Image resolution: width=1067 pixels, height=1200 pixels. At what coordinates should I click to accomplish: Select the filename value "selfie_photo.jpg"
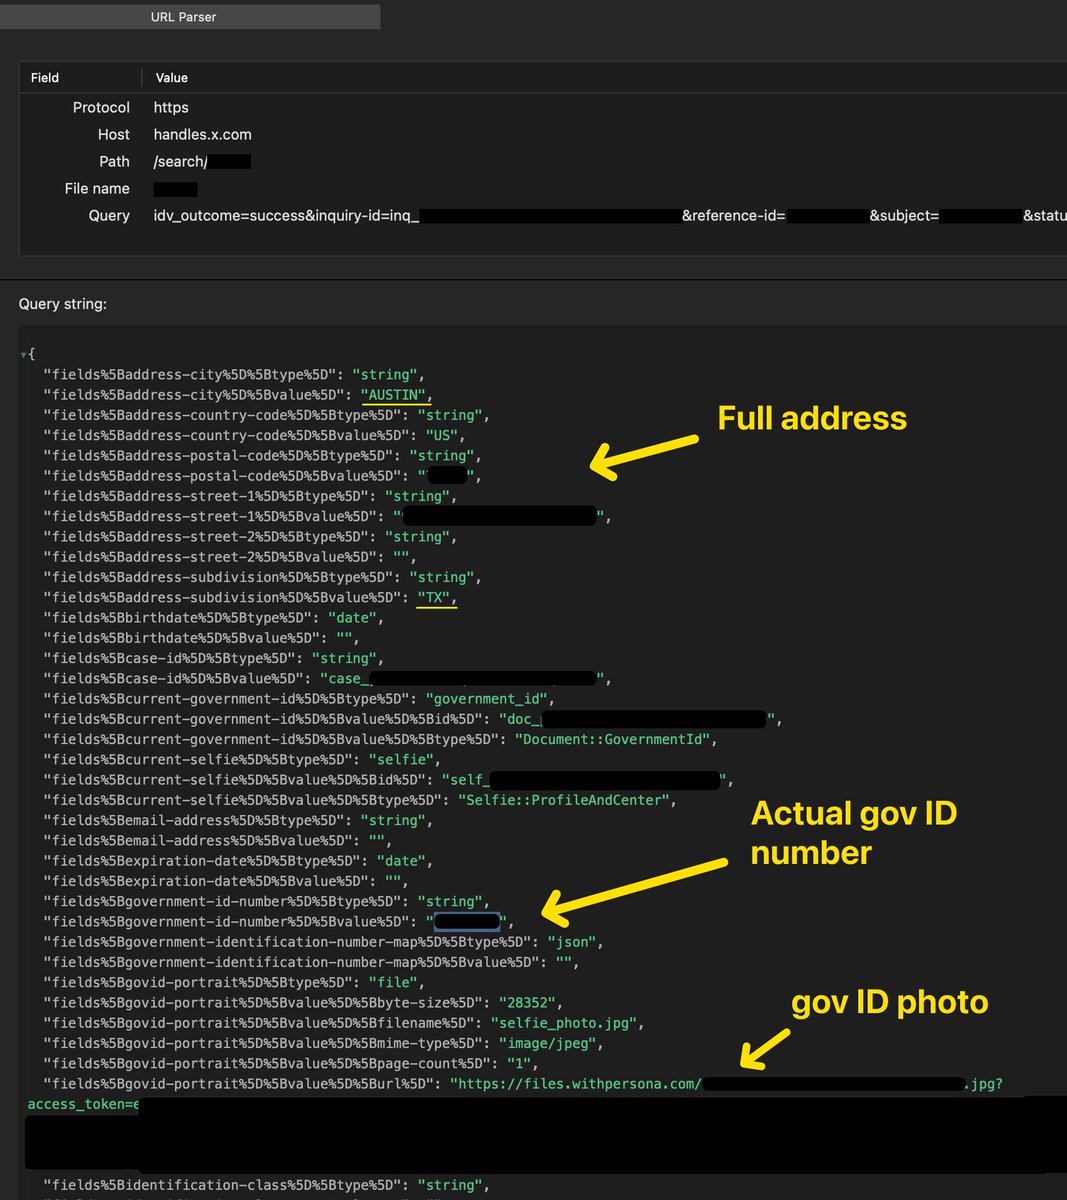click(x=563, y=1023)
